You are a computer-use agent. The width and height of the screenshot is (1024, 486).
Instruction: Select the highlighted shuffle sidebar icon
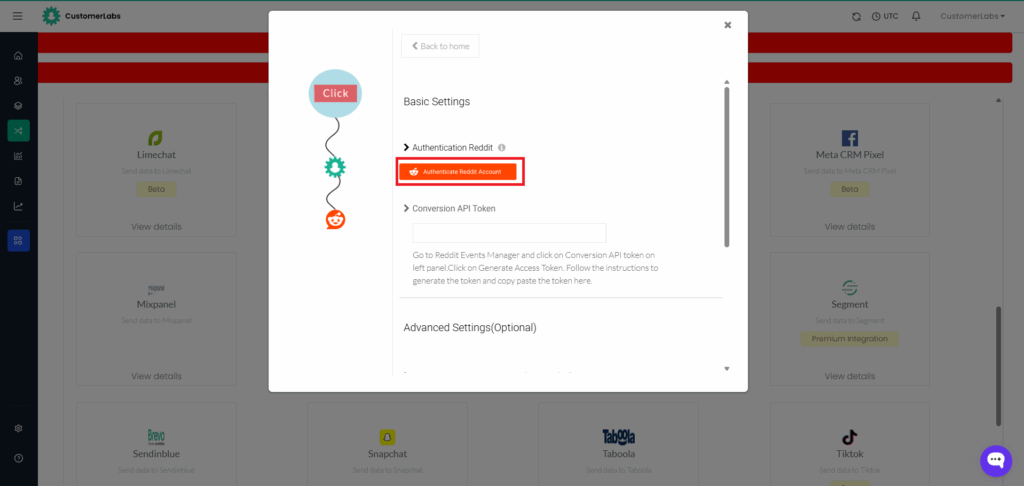18,131
